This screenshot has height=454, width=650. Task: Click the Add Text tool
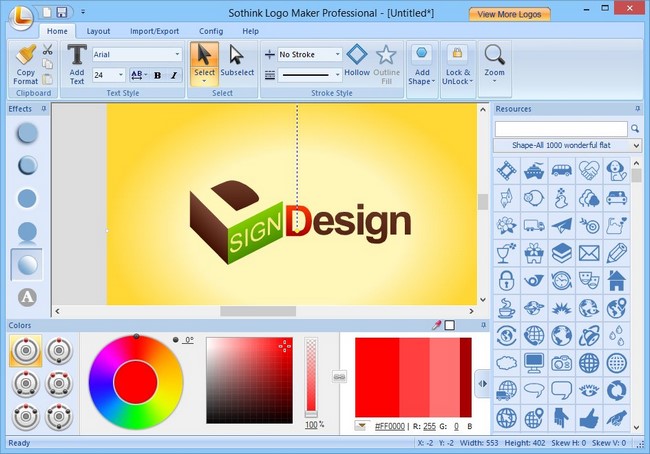(76, 63)
